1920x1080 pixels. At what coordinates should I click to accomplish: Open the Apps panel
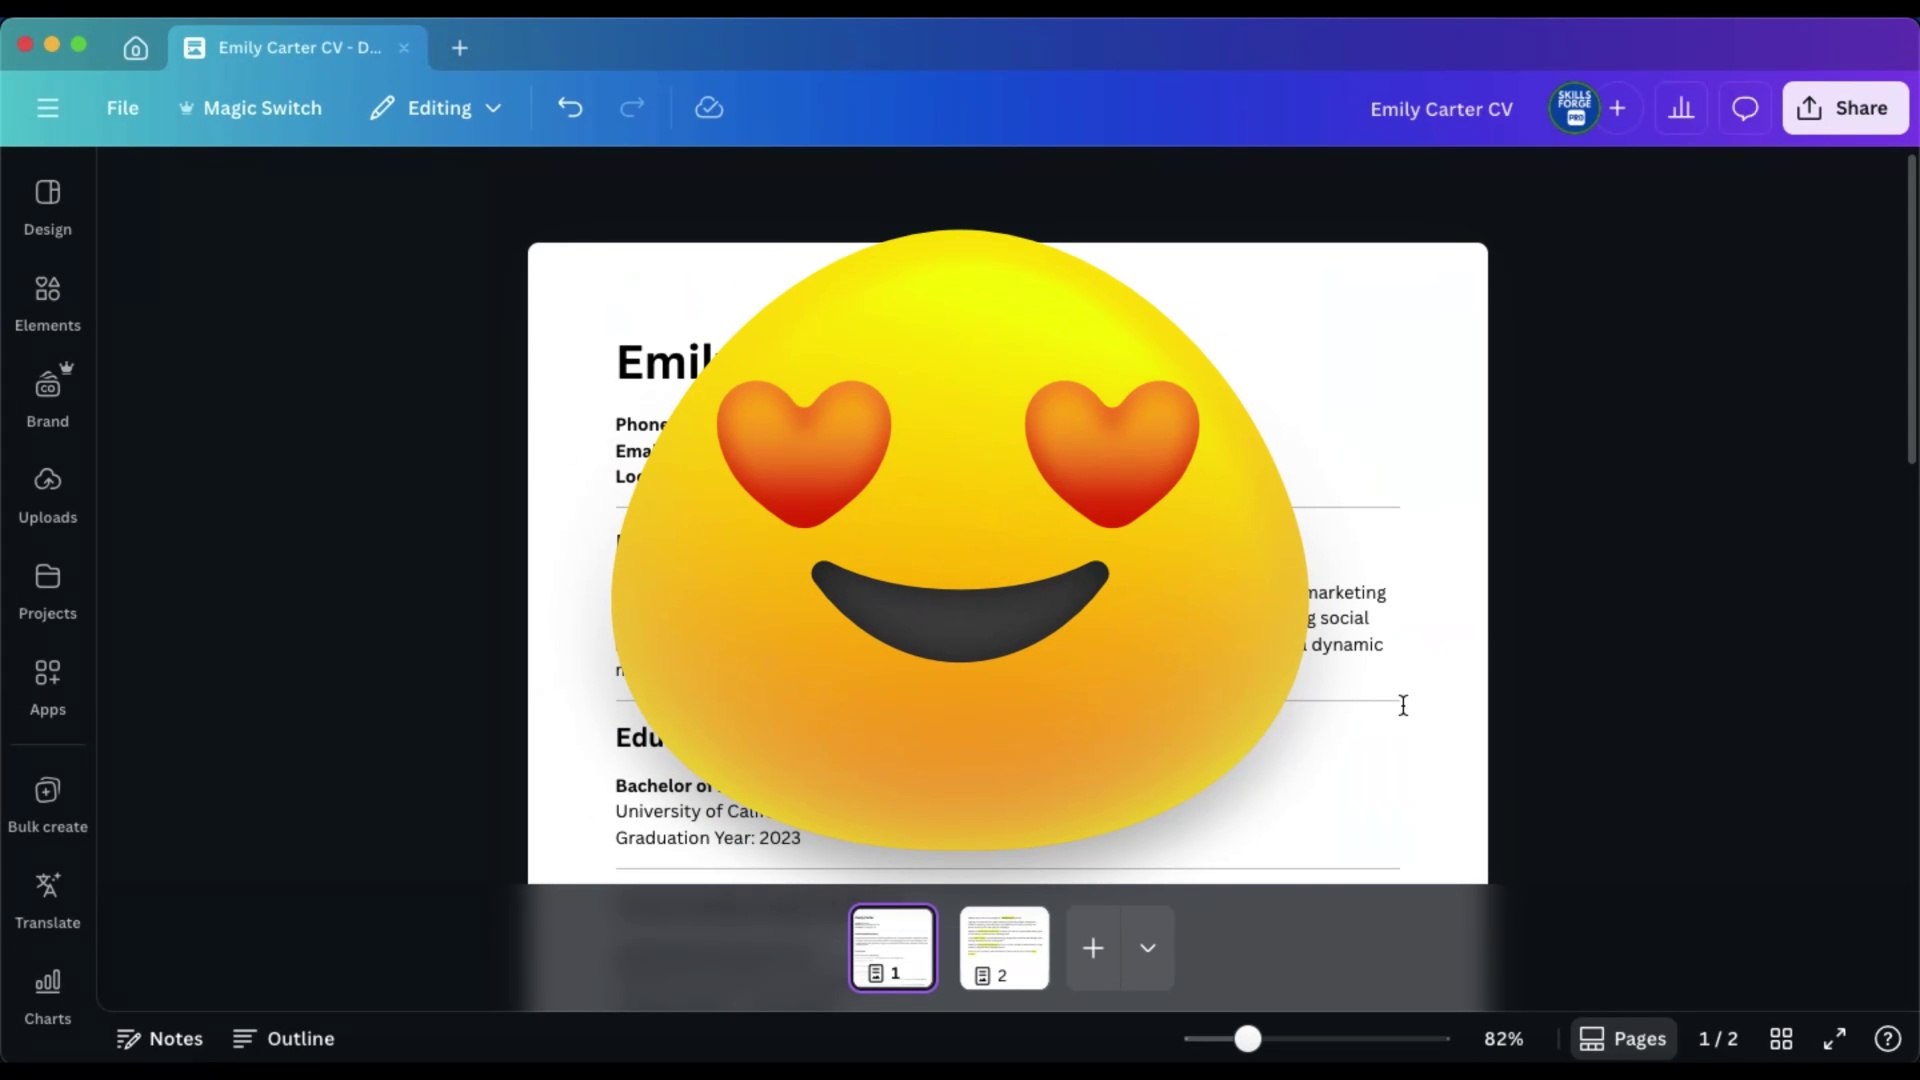coord(47,686)
